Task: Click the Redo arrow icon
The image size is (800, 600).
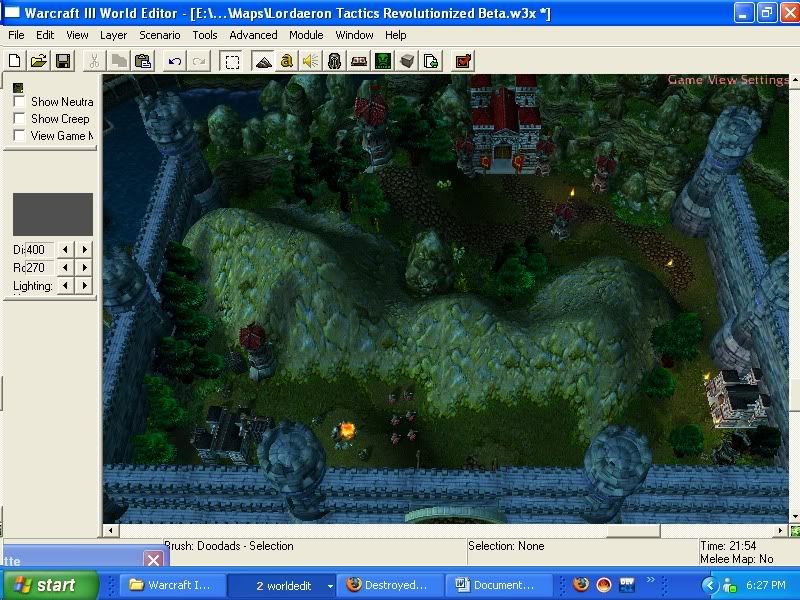Action: [199, 61]
